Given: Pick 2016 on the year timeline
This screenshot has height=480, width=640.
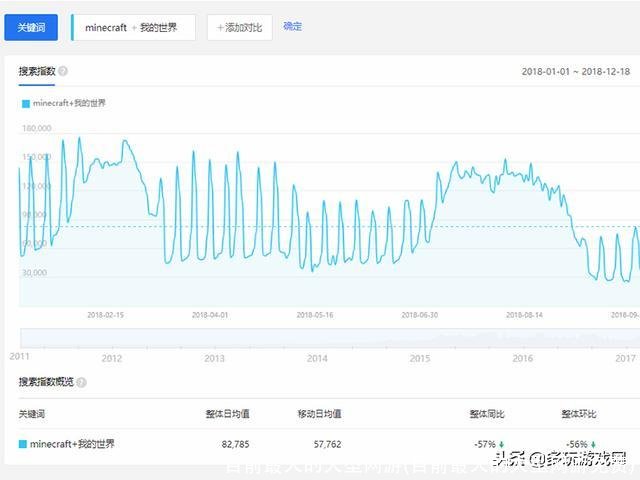Looking at the screenshot, I should pyautogui.click(x=522, y=357).
